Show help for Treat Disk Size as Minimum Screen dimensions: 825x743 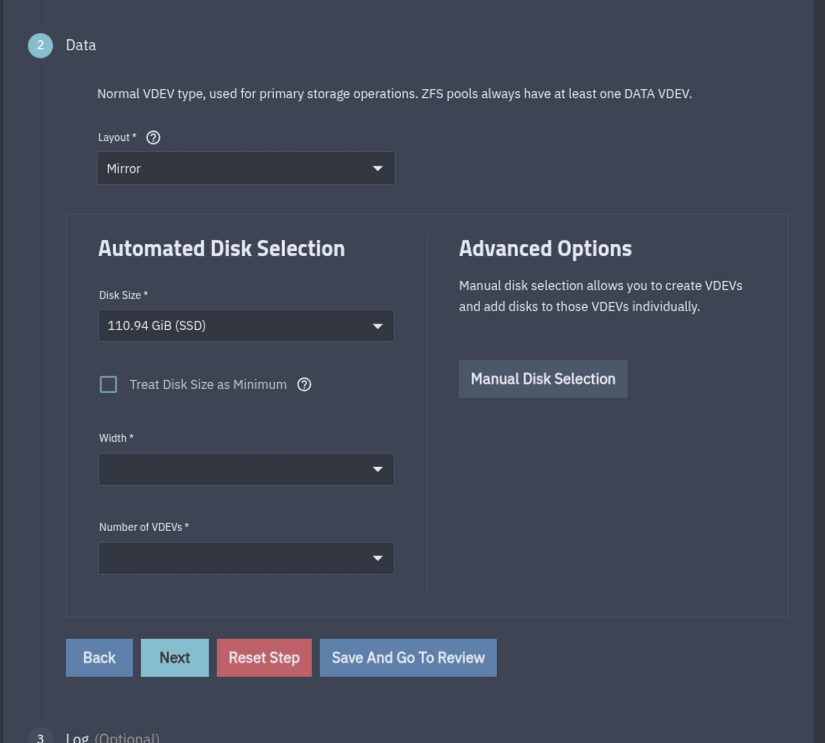[x=304, y=385]
